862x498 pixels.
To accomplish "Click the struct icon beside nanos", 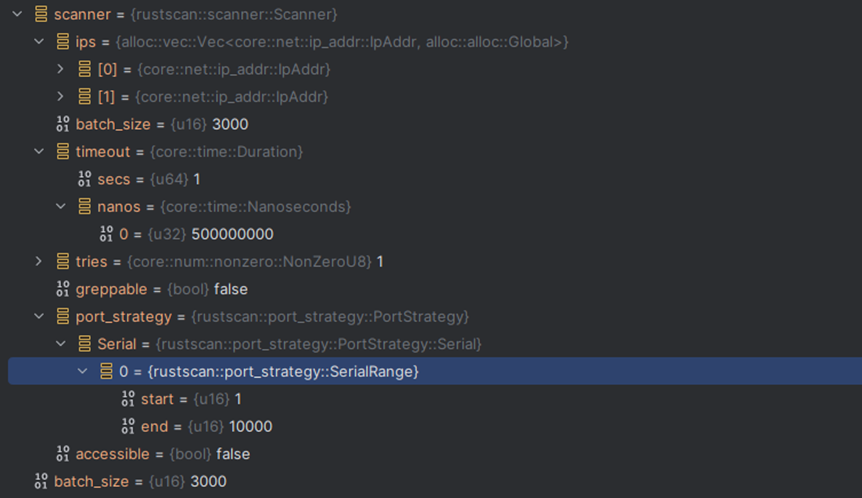I will 85,206.
